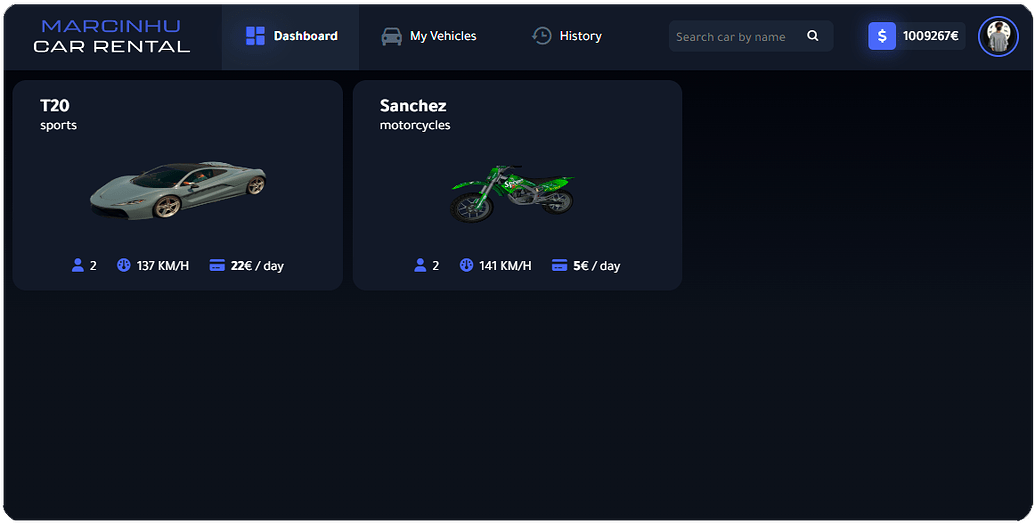Focus the Search car by name field
Image resolution: width=1035 pixels, height=523 pixels.
click(x=735, y=37)
